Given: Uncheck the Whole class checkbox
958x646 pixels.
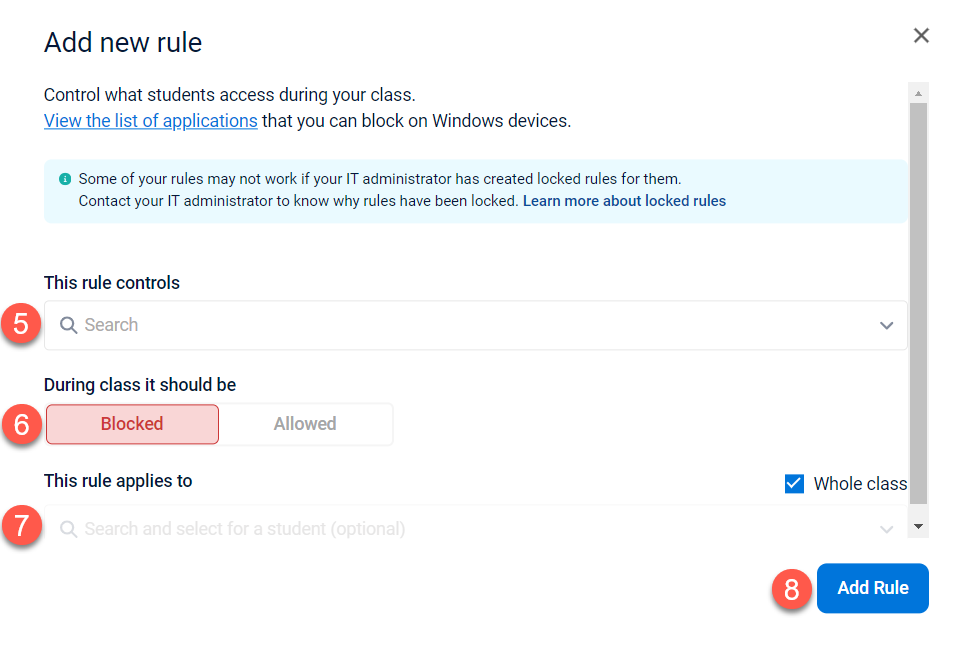Looking at the screenshot, I should [x=794, y=483].
